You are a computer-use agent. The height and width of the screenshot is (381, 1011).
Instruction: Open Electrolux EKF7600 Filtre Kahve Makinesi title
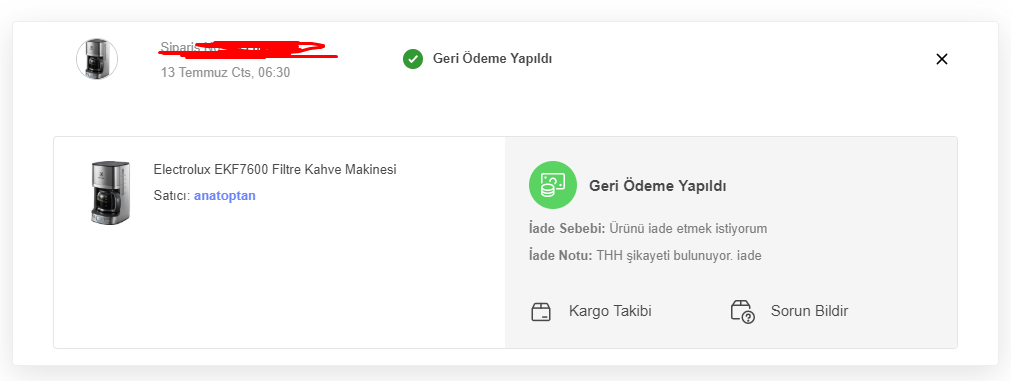[275, 170]
